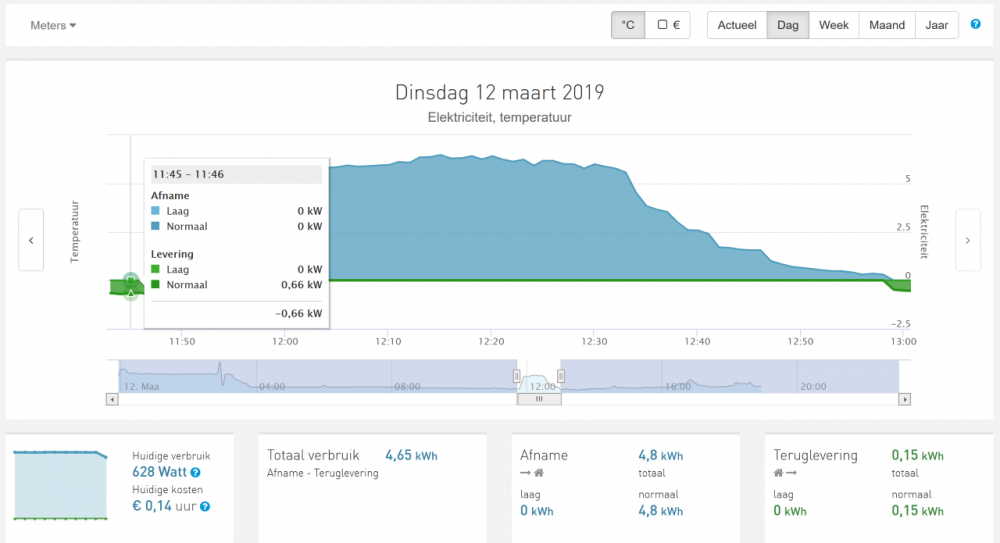Click help icon next to 628 Watt
Viewport: 1000px width, 543px height.
coord(196,472)
